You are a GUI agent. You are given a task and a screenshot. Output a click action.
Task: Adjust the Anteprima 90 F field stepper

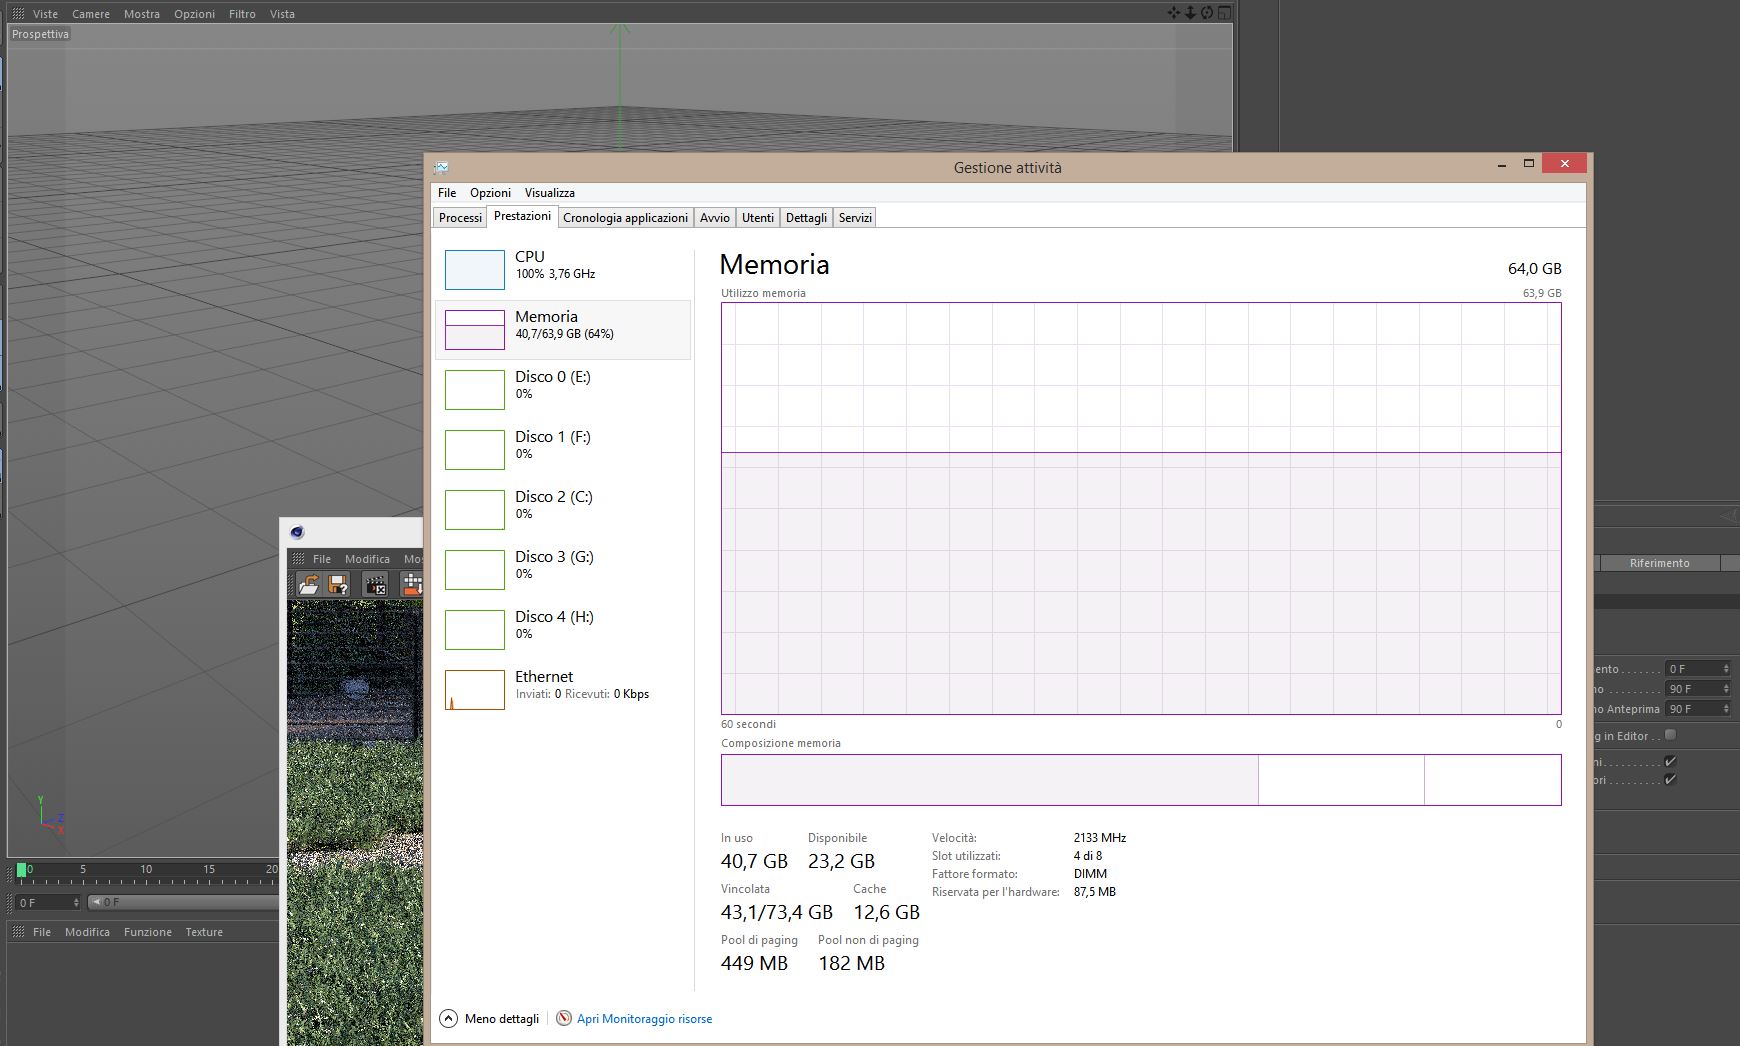coord(1726,709)
